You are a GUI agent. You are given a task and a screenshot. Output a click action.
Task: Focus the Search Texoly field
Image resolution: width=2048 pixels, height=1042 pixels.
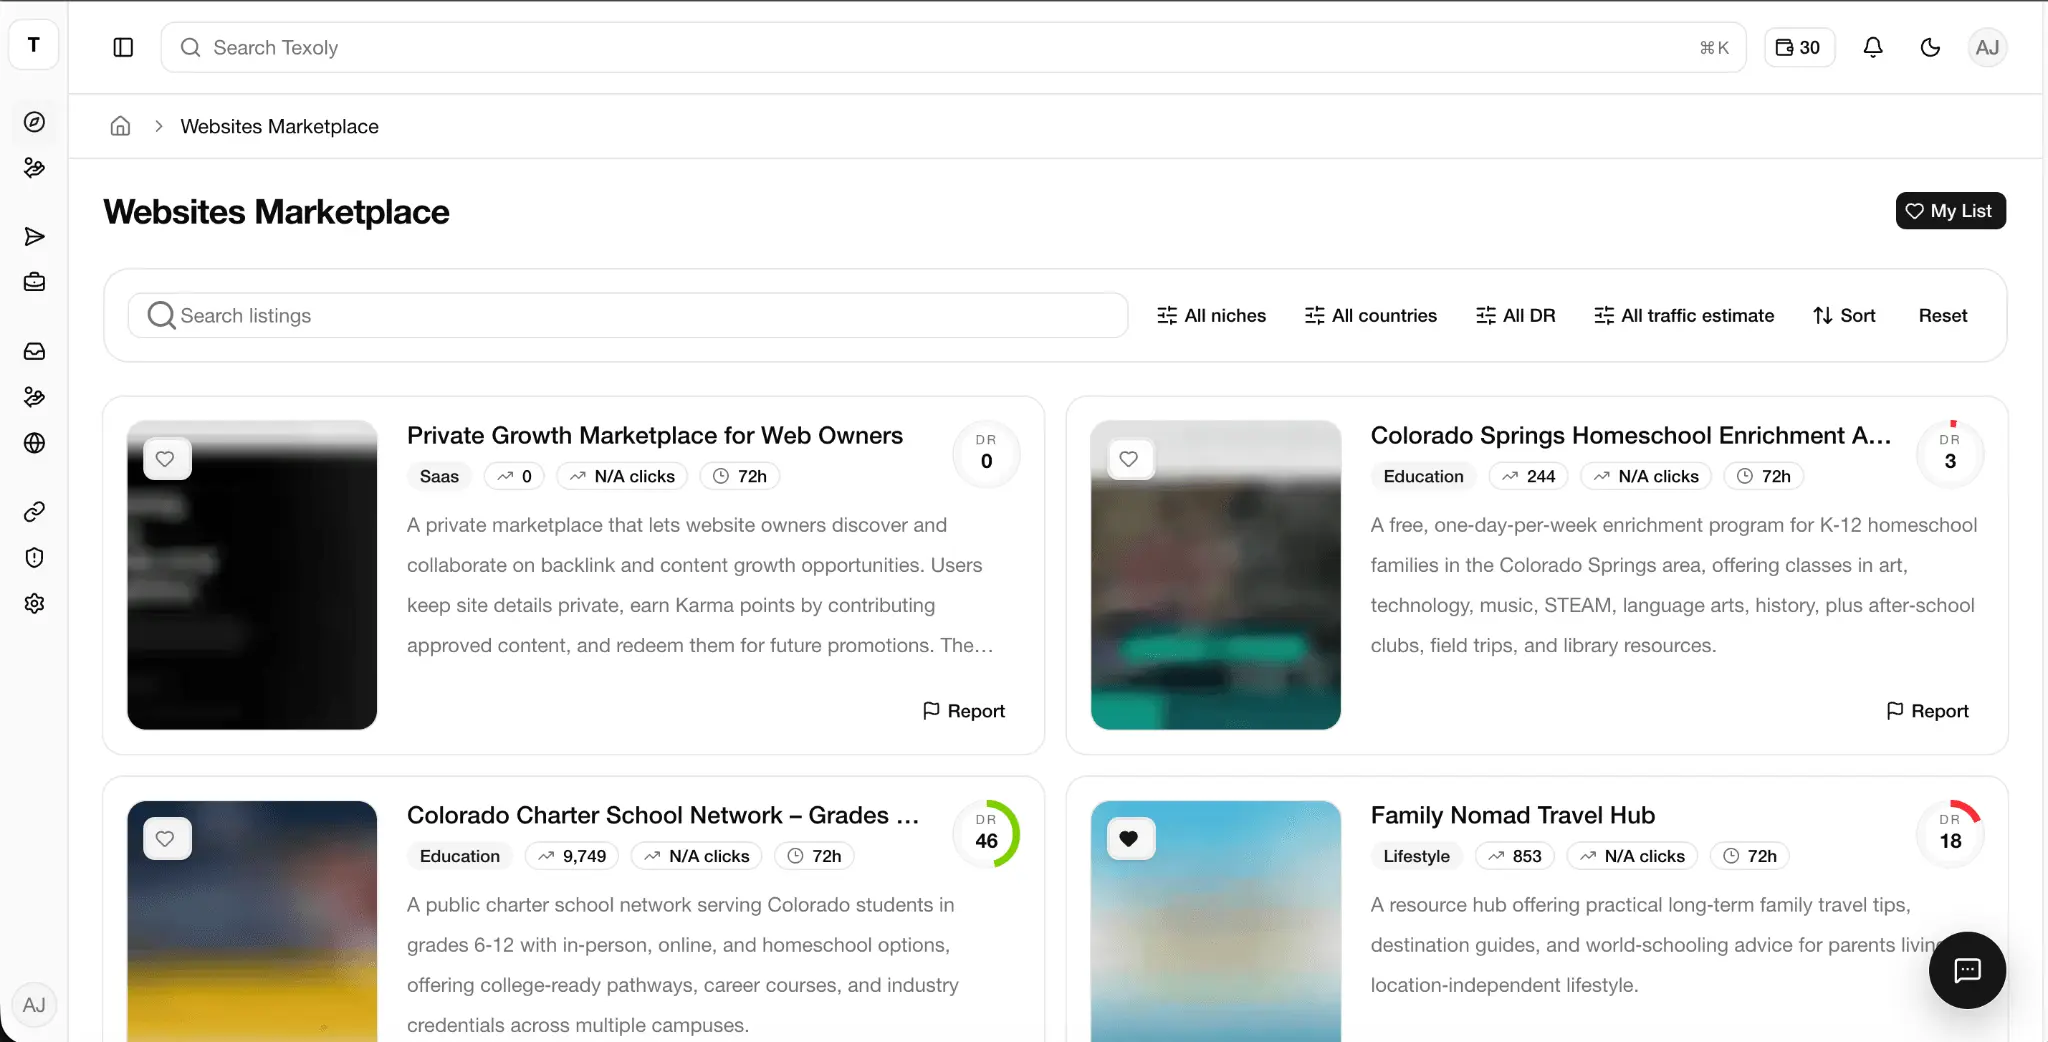tap(953, 47)
